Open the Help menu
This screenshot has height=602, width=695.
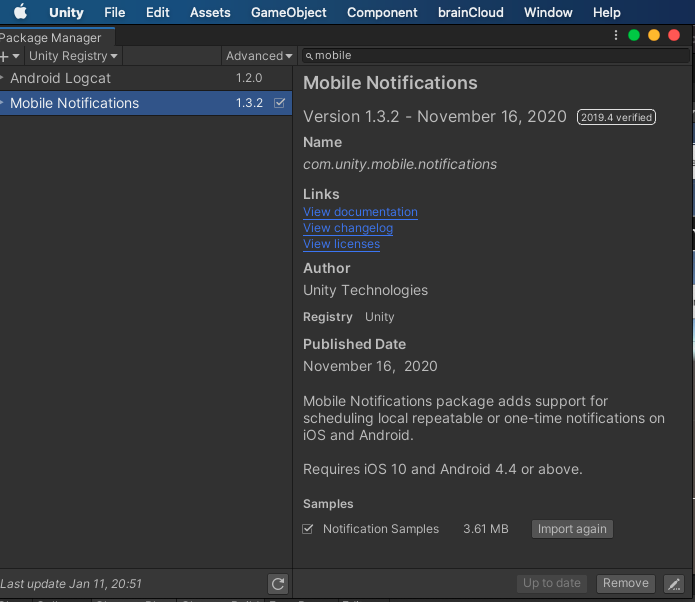tap(606, 12)
